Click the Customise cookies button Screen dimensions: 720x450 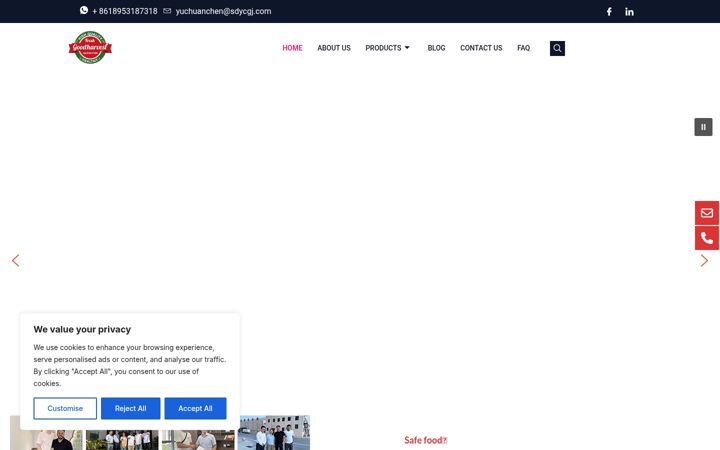click(65, 408)
